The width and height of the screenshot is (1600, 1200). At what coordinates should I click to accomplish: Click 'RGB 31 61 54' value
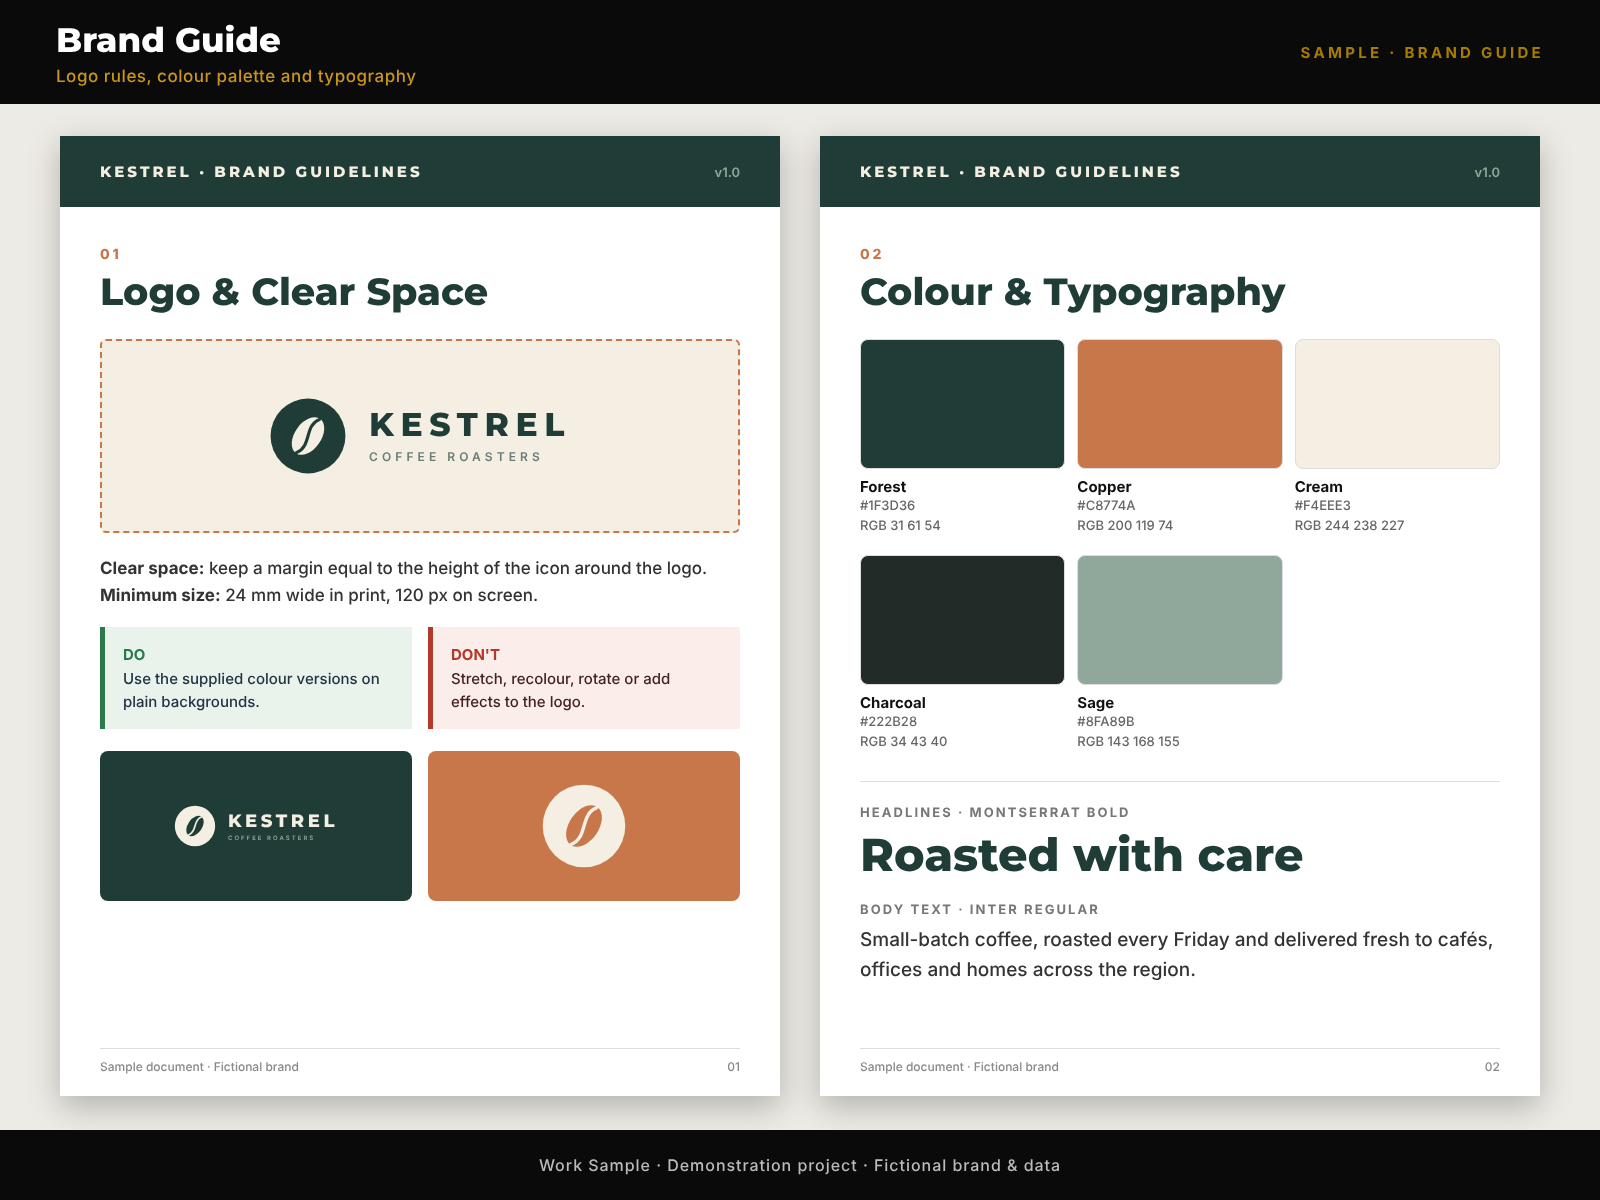(x=900, y=526)
